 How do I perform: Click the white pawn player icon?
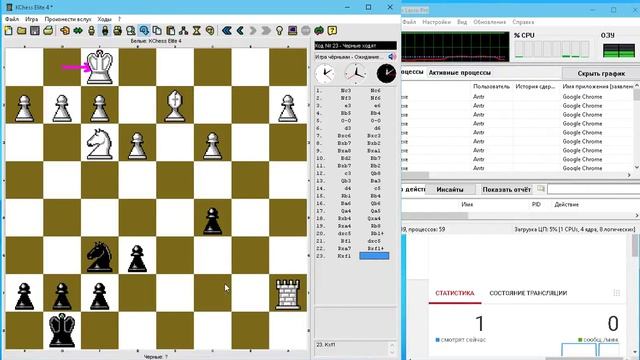(91, 31)
